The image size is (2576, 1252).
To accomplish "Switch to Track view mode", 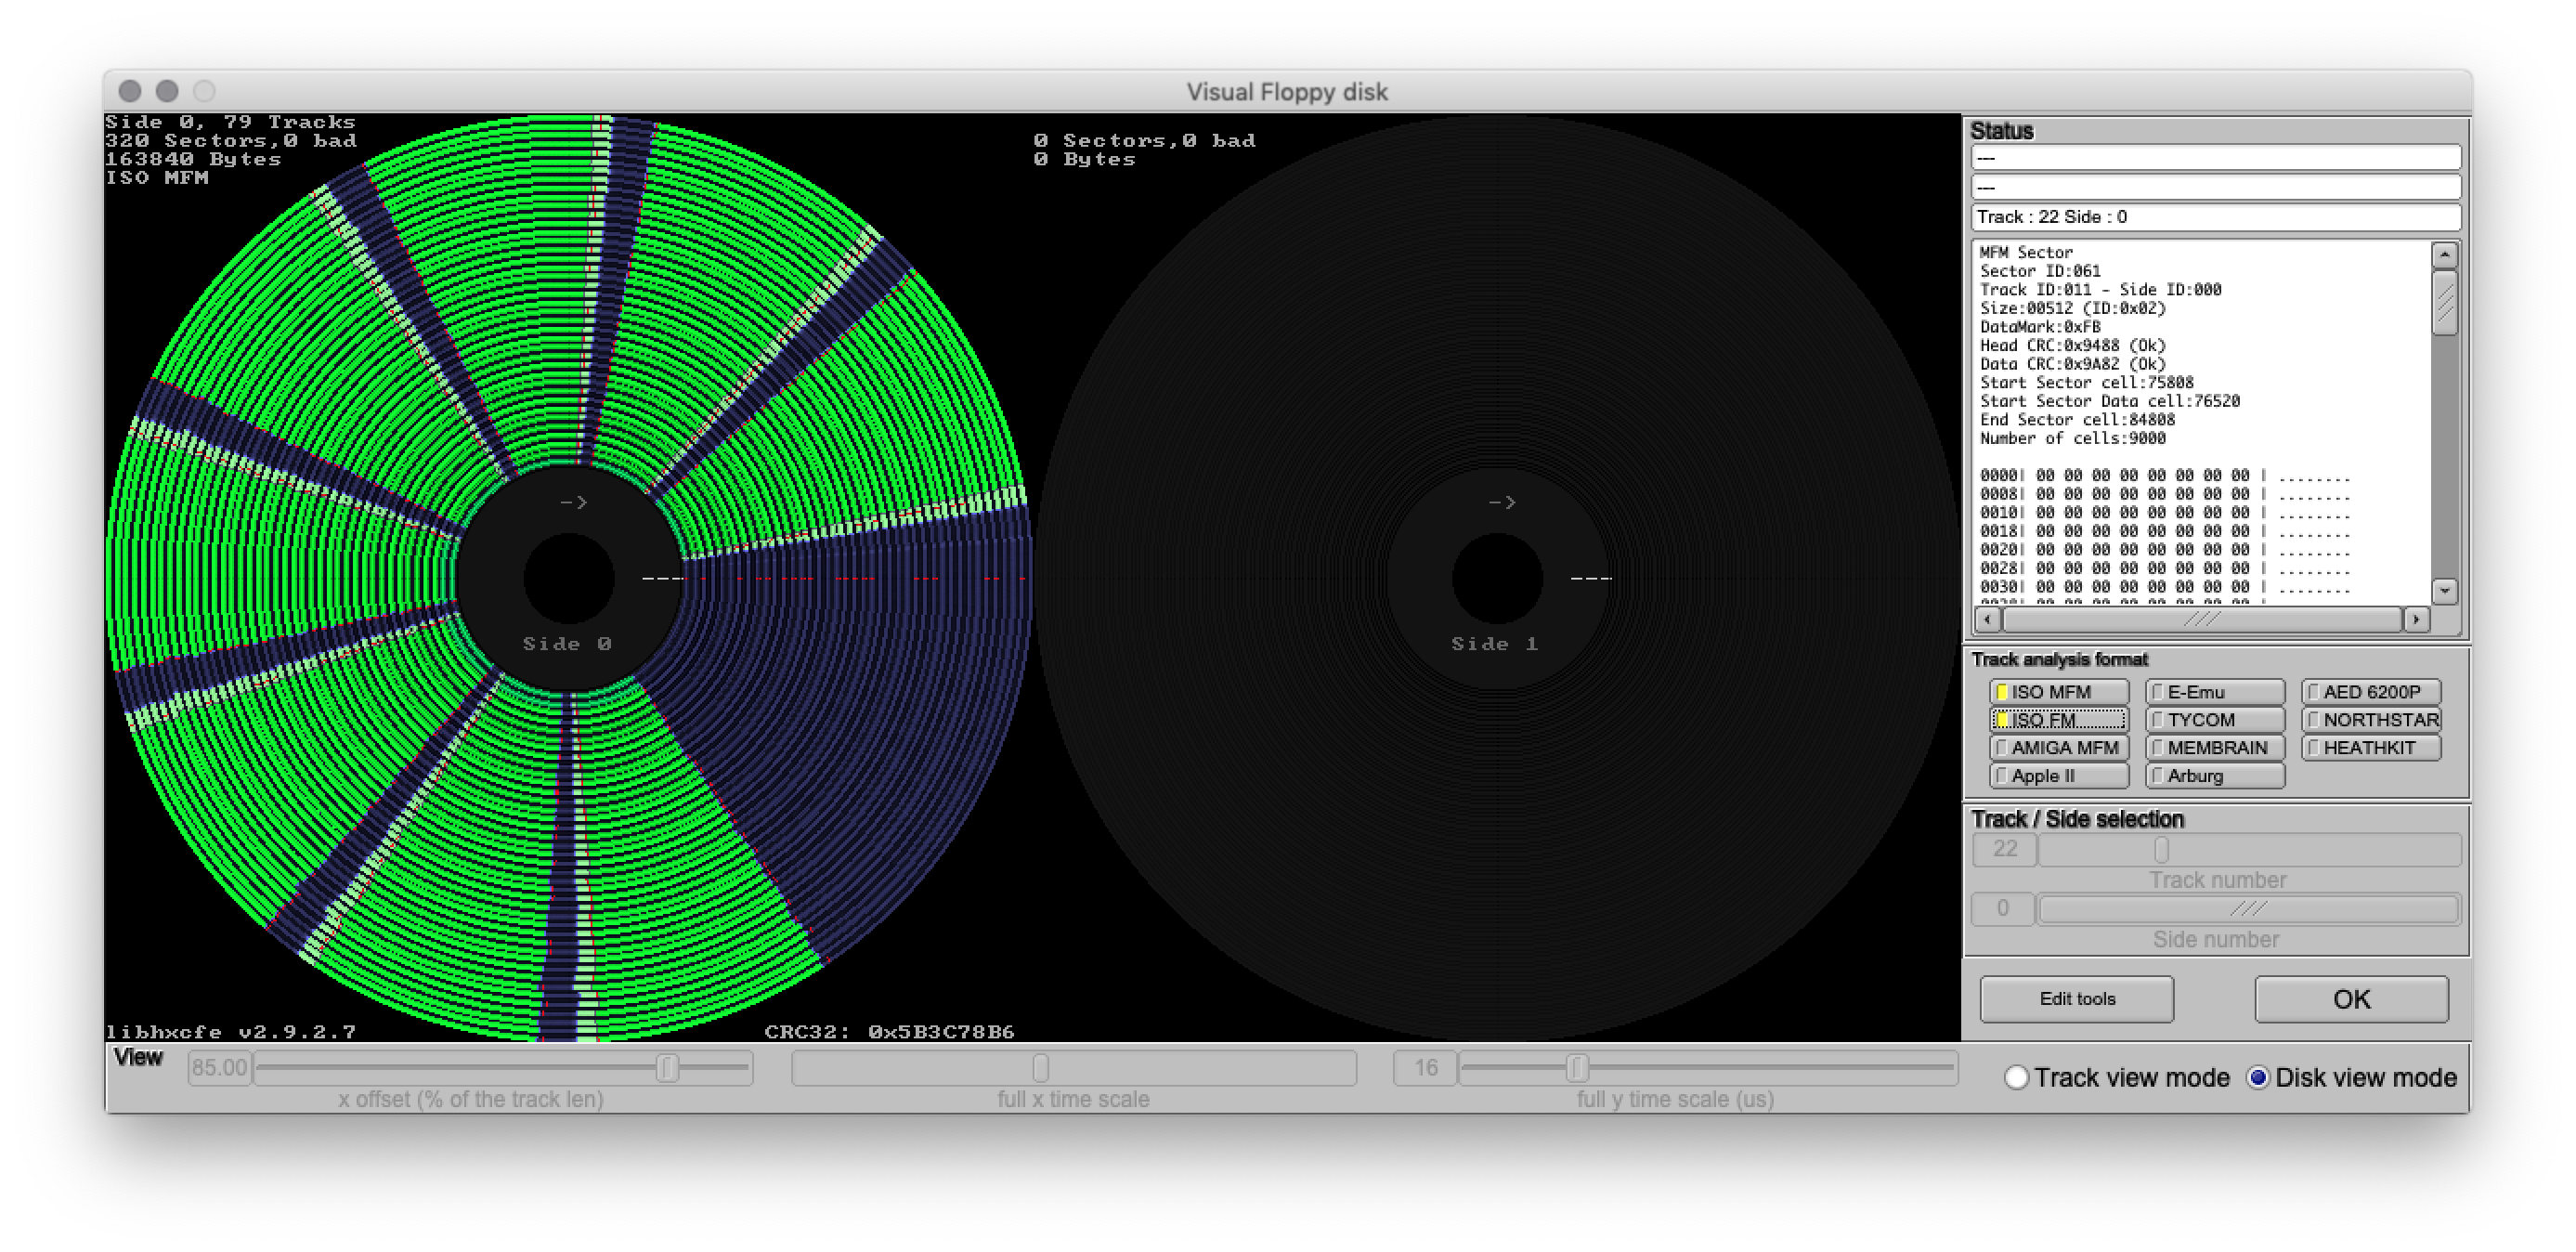I will click(x=2016, y=1077).
